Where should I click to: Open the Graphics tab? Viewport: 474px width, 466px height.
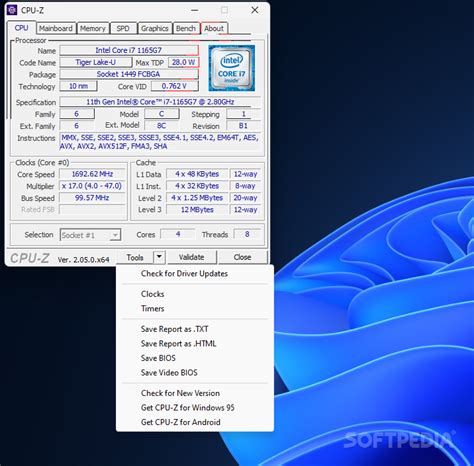pos(155,28)
